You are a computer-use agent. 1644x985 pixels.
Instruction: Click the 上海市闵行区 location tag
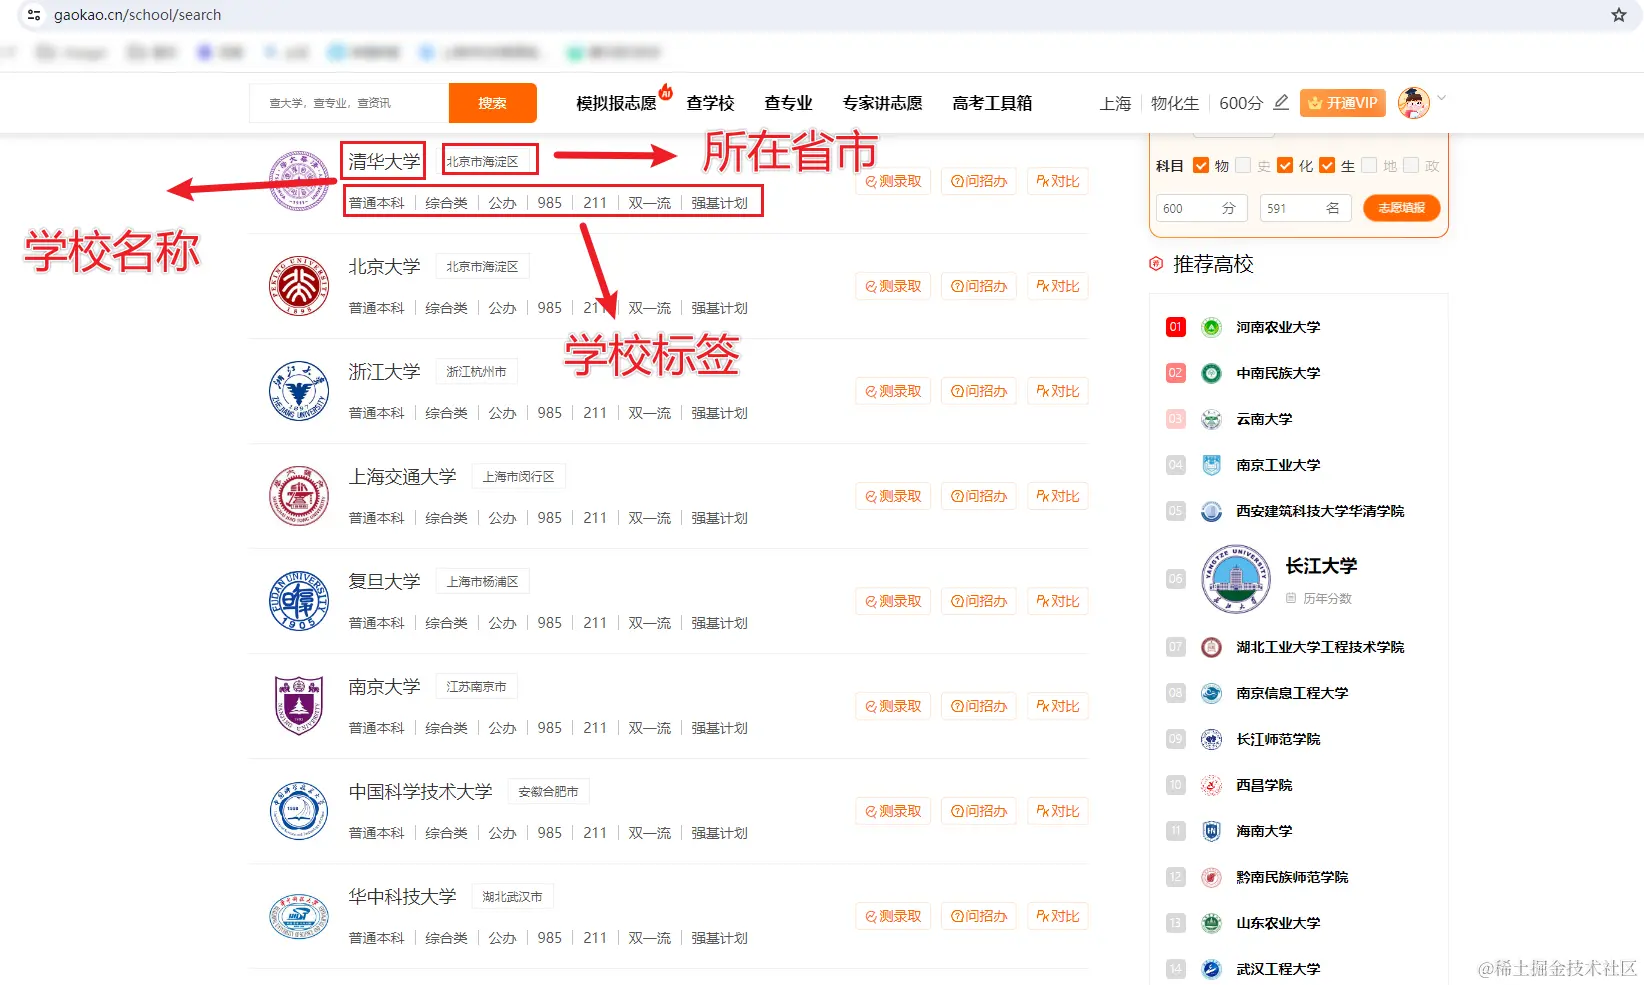(x=518, y=477)
